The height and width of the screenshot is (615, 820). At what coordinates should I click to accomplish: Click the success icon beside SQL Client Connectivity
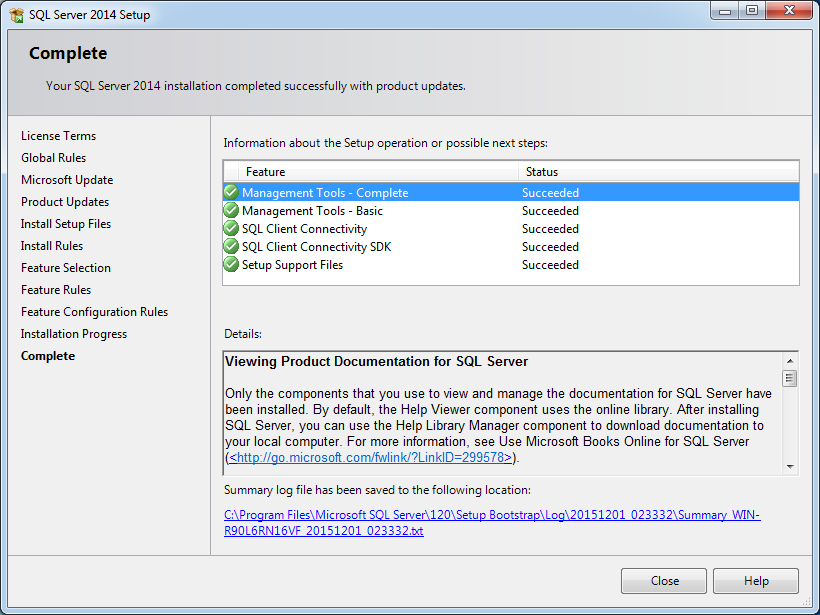231,229
